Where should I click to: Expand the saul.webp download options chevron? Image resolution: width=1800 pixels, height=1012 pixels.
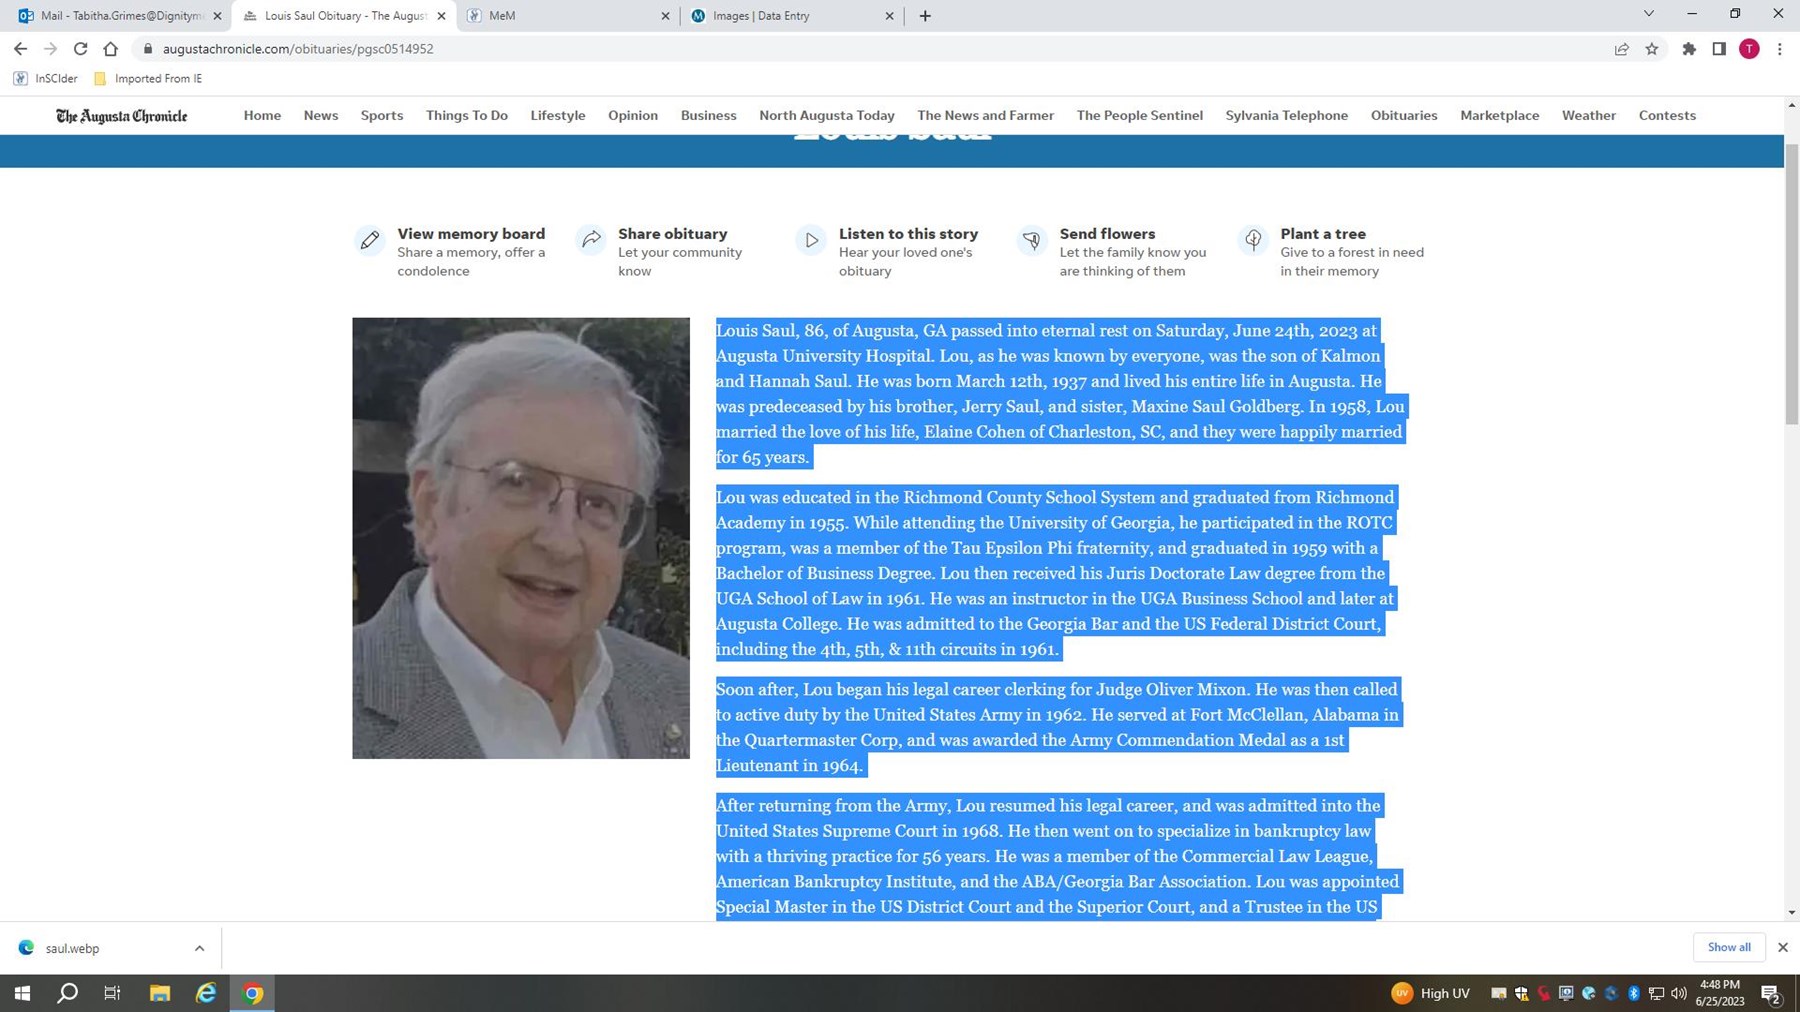[x=198, y=947]
